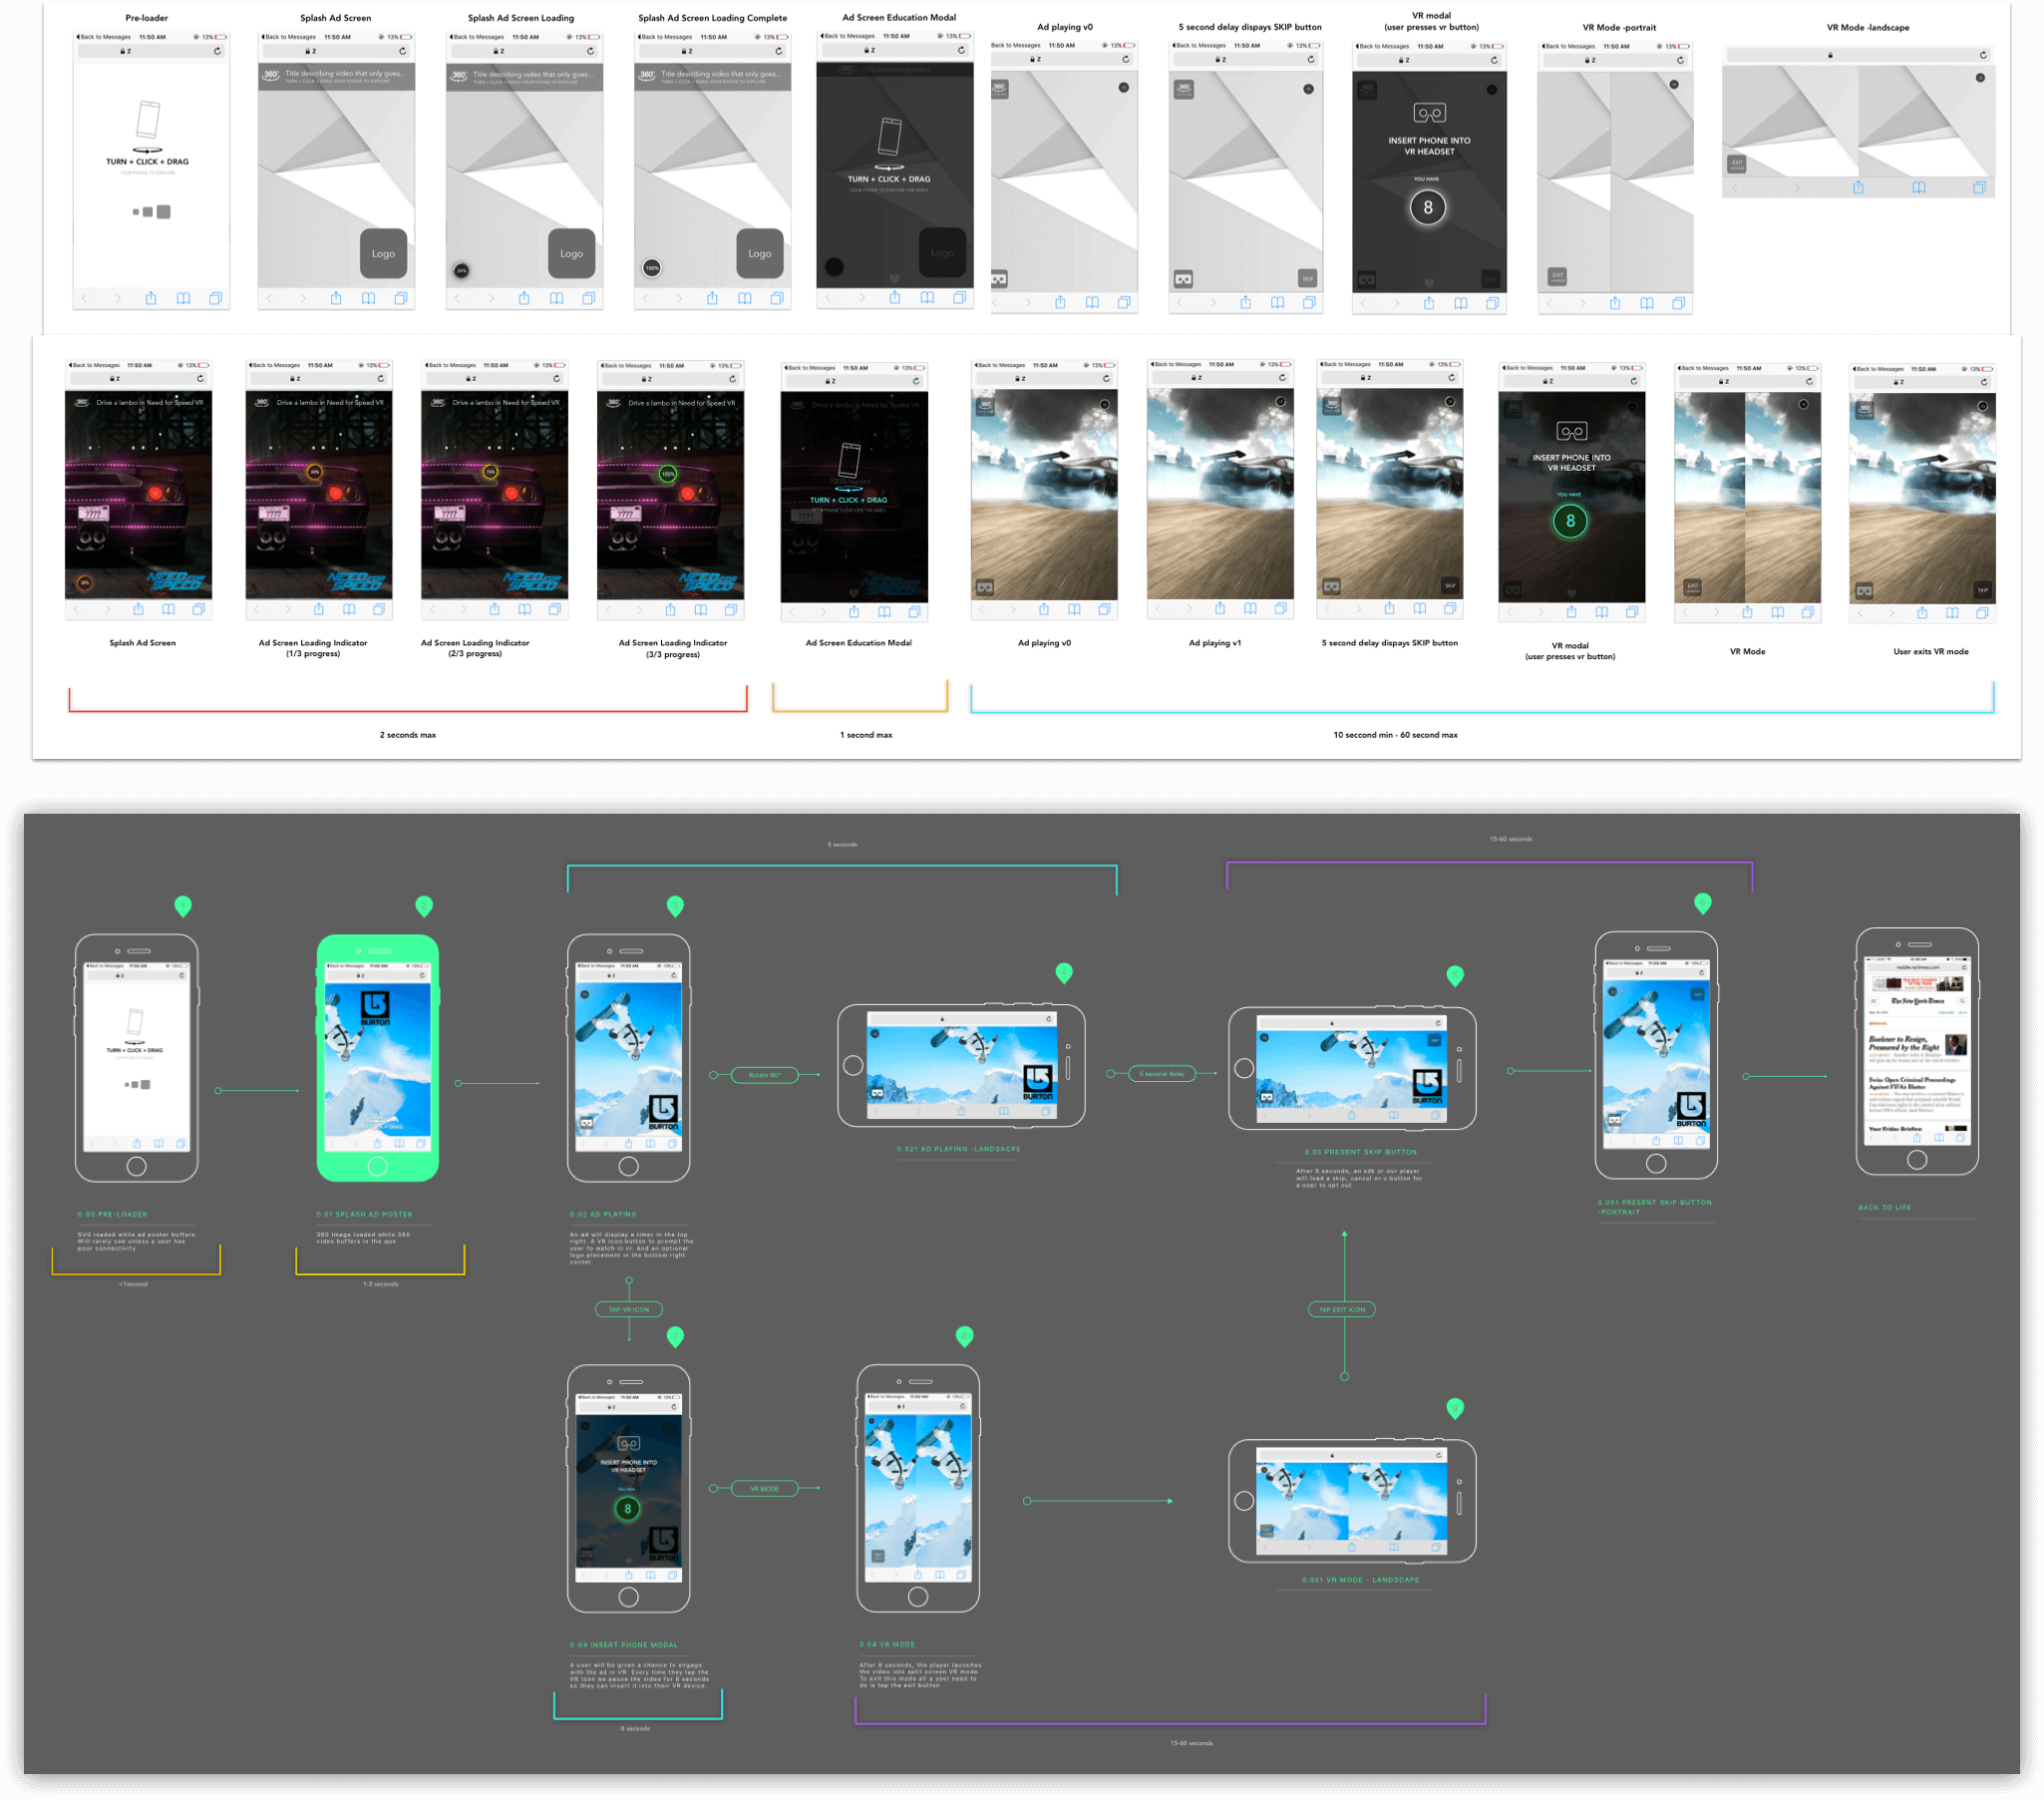Click the green pin marker above the green Splash Ad Poster phone
This screenshot has height=1800, width=2044.
click(x=424, y=906)
